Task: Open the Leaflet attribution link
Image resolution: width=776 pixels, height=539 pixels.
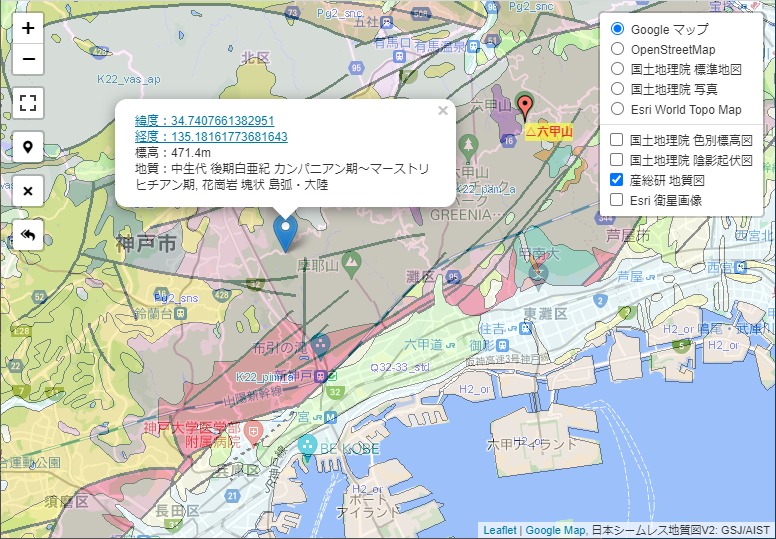Action: tap(500, 530)
